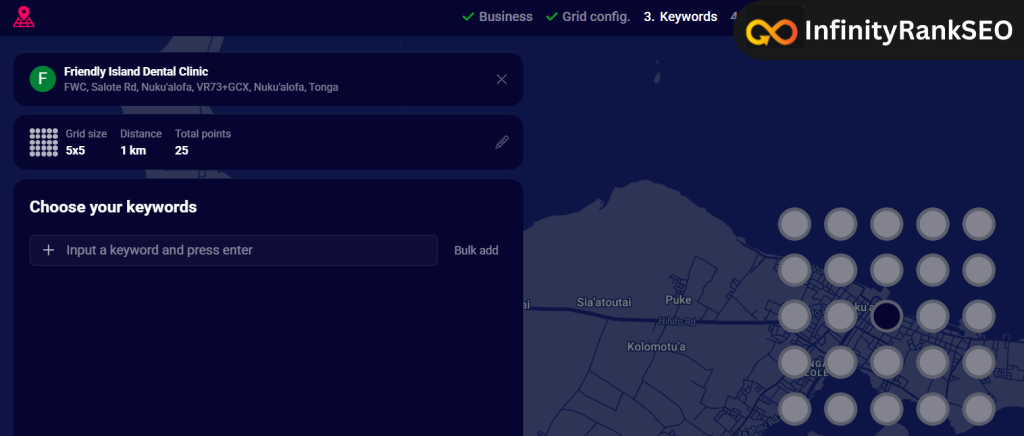Select the 3. Keywords step
The width and height of the screenshot is (1024, 436).
pos(680,17)
